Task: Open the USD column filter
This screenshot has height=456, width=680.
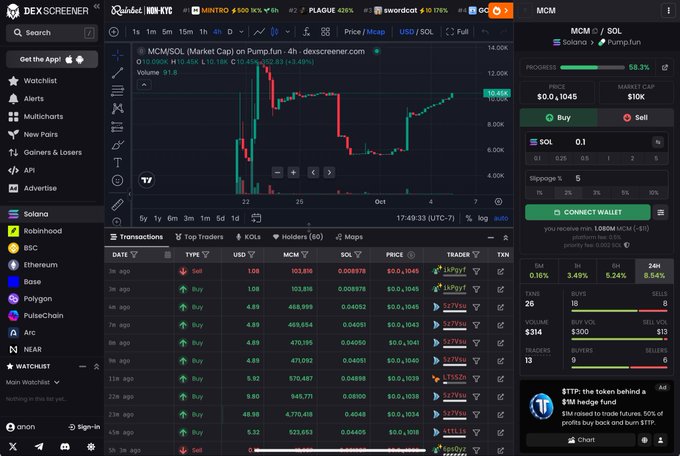Action: pos(252,255)
